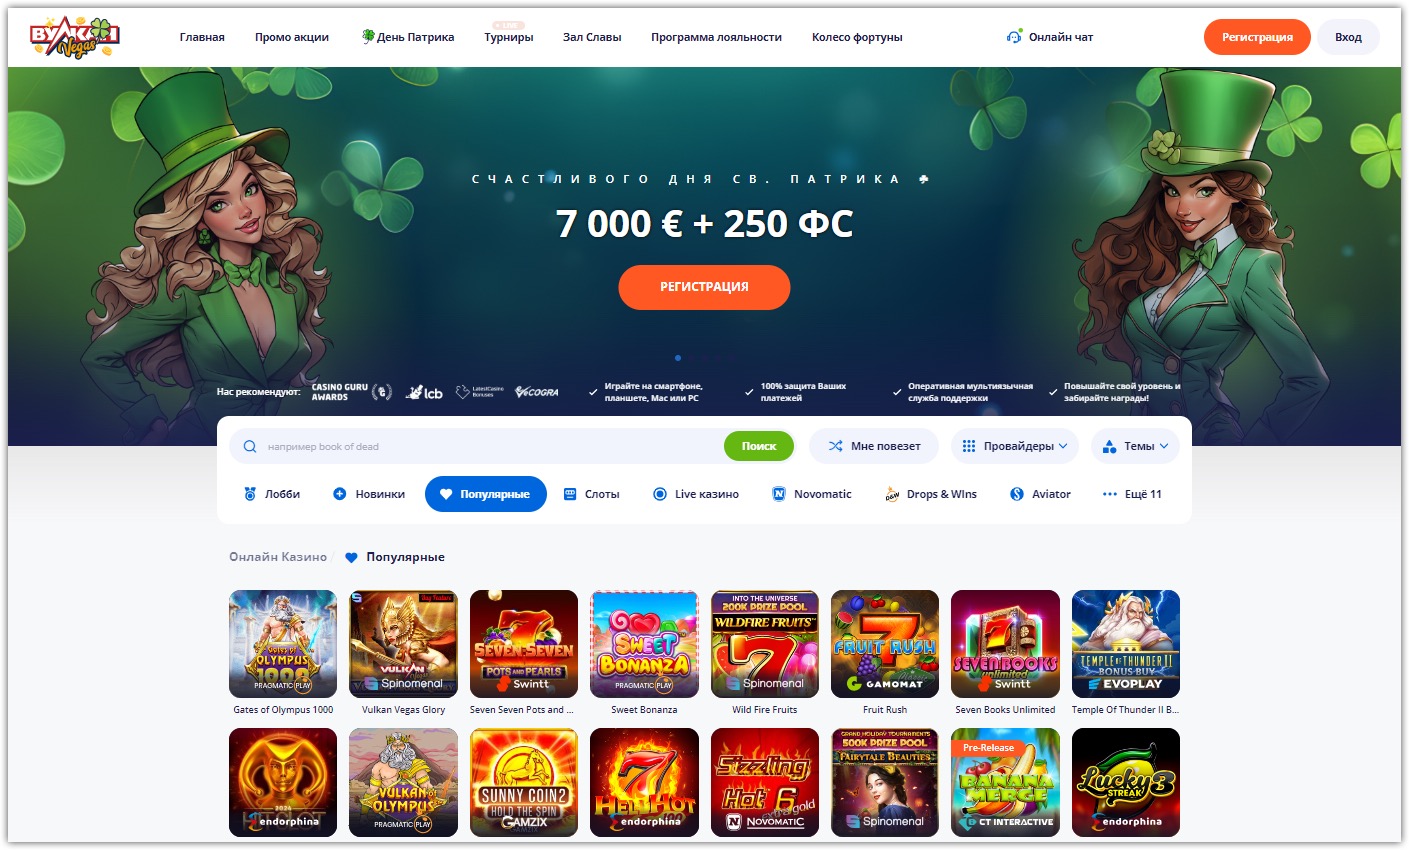Click the Vulkan Vegas logo
The height and width of the screenshot is (850, 1409).
pyautogui.click(x=75, y=37)
